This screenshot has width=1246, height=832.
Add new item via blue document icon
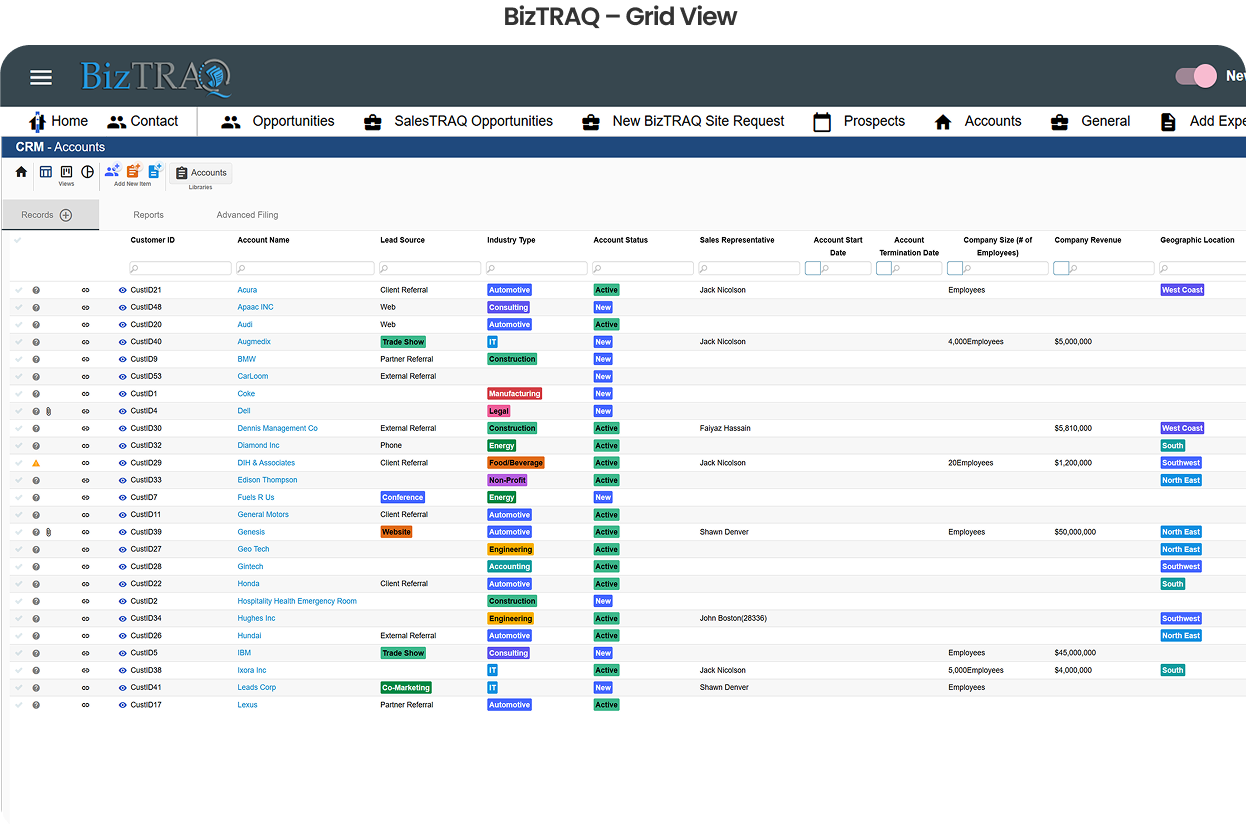coord(154,171)
